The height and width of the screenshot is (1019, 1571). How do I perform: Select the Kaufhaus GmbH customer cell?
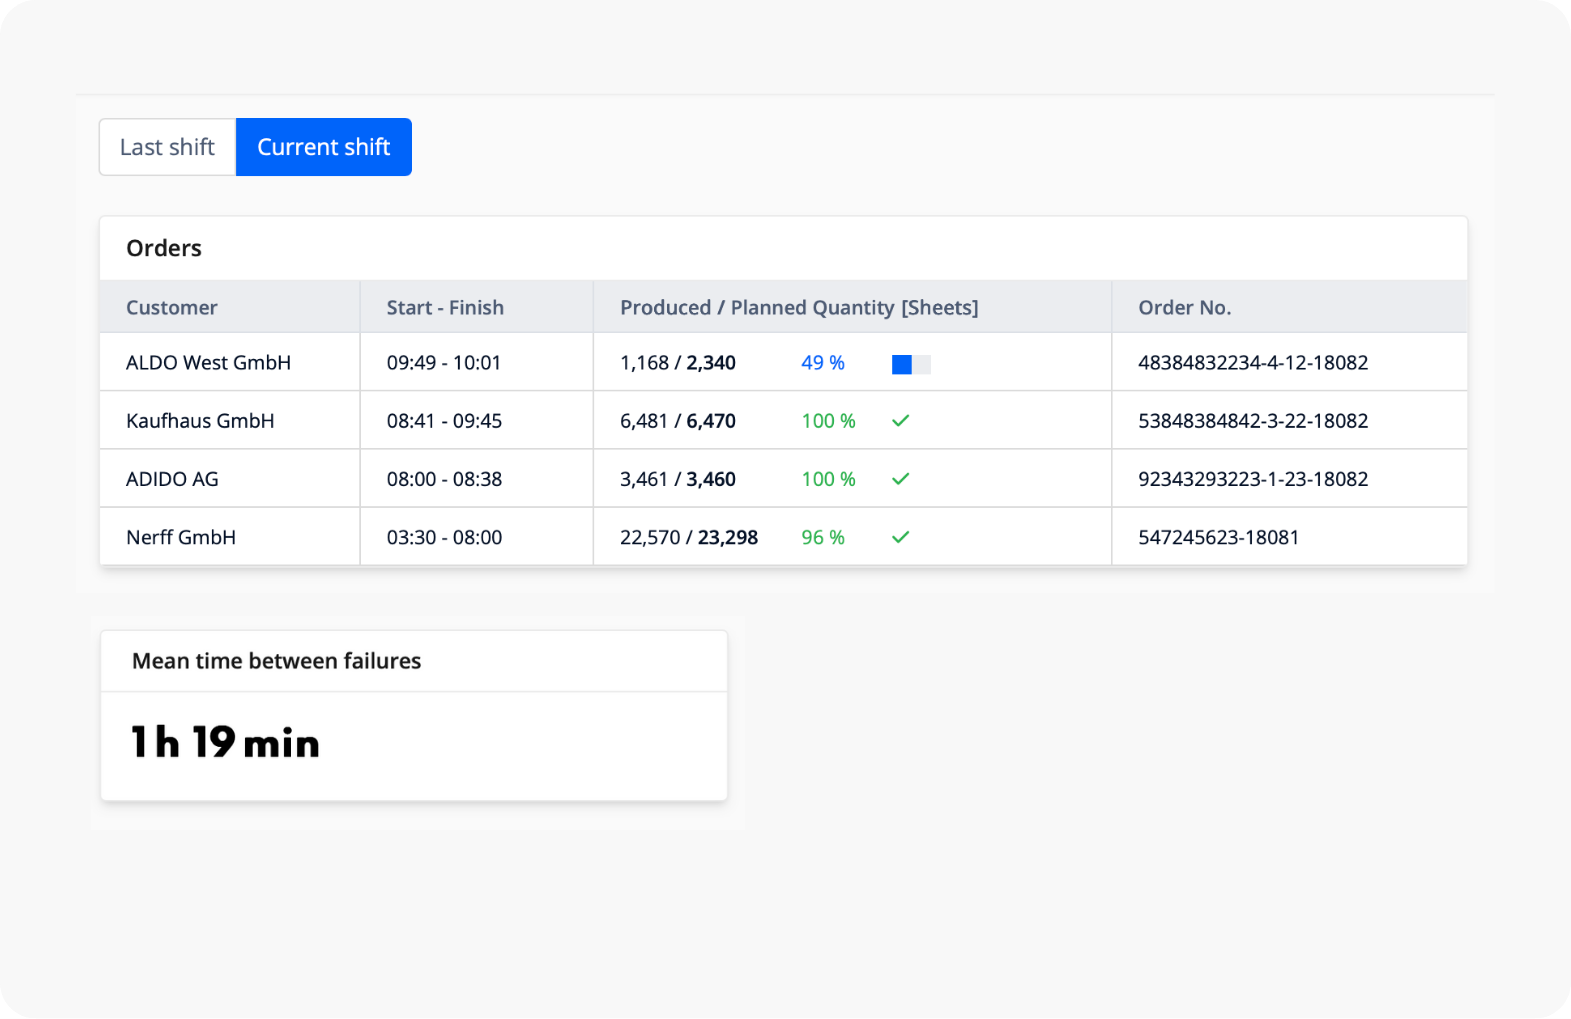point(200,421)
